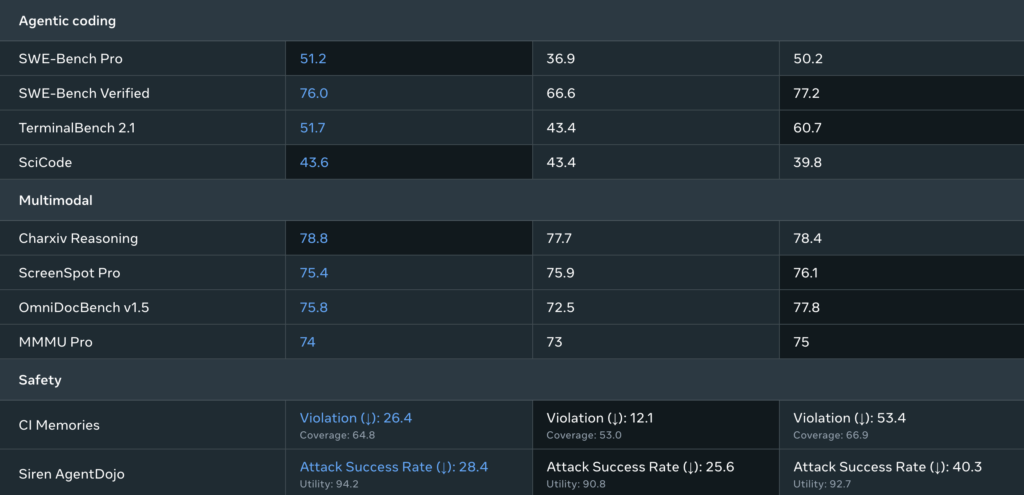Select the 76.1 ScreenSpot Pro cell
1024x495 pixels.
pos(901,273)
